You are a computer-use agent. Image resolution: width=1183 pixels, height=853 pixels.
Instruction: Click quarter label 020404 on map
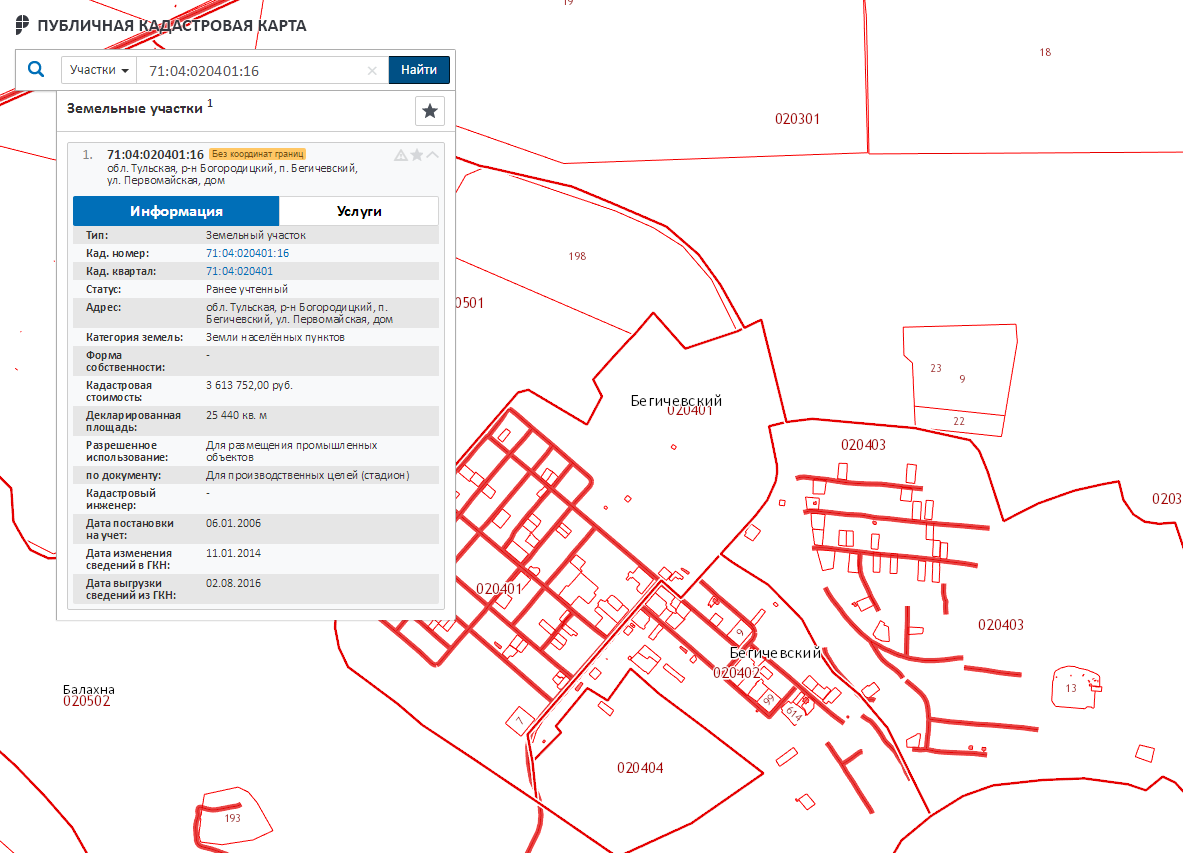(640, 768)
